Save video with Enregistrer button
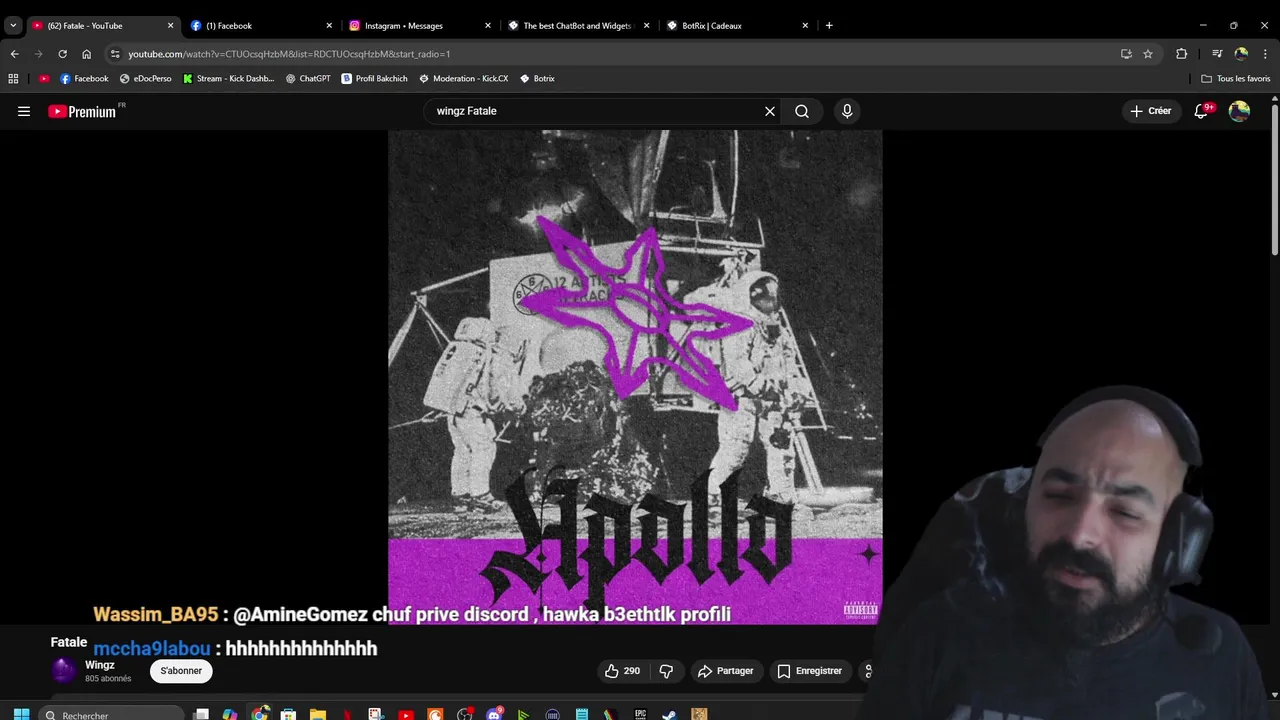 [810, 671]
